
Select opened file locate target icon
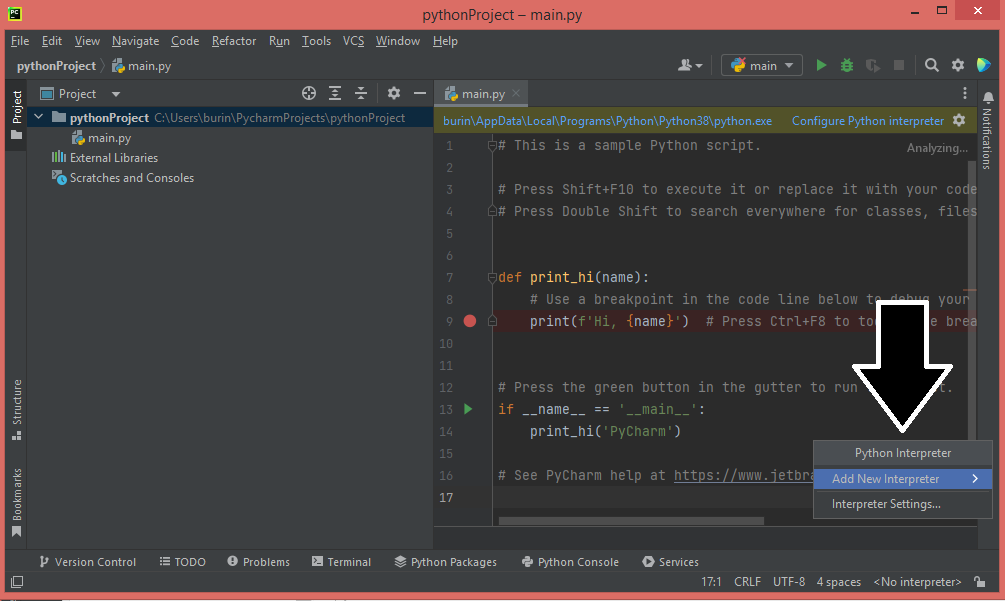[x=309, y=94]
